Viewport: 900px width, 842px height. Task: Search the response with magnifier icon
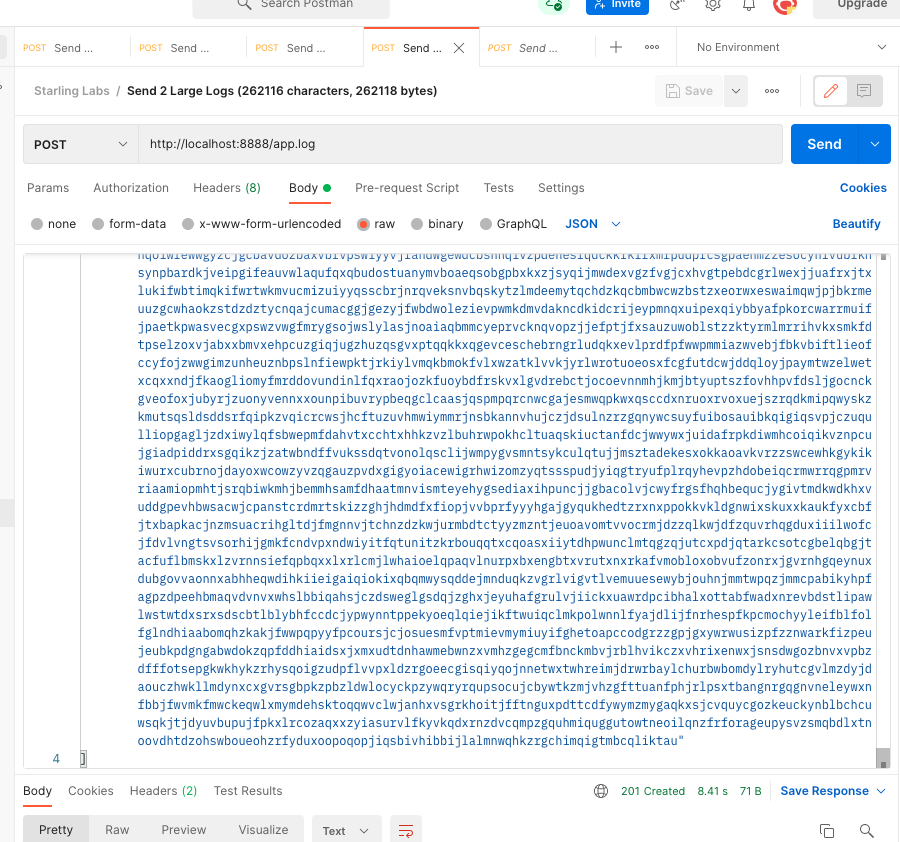pyautogui.click(x=867, y=831)
